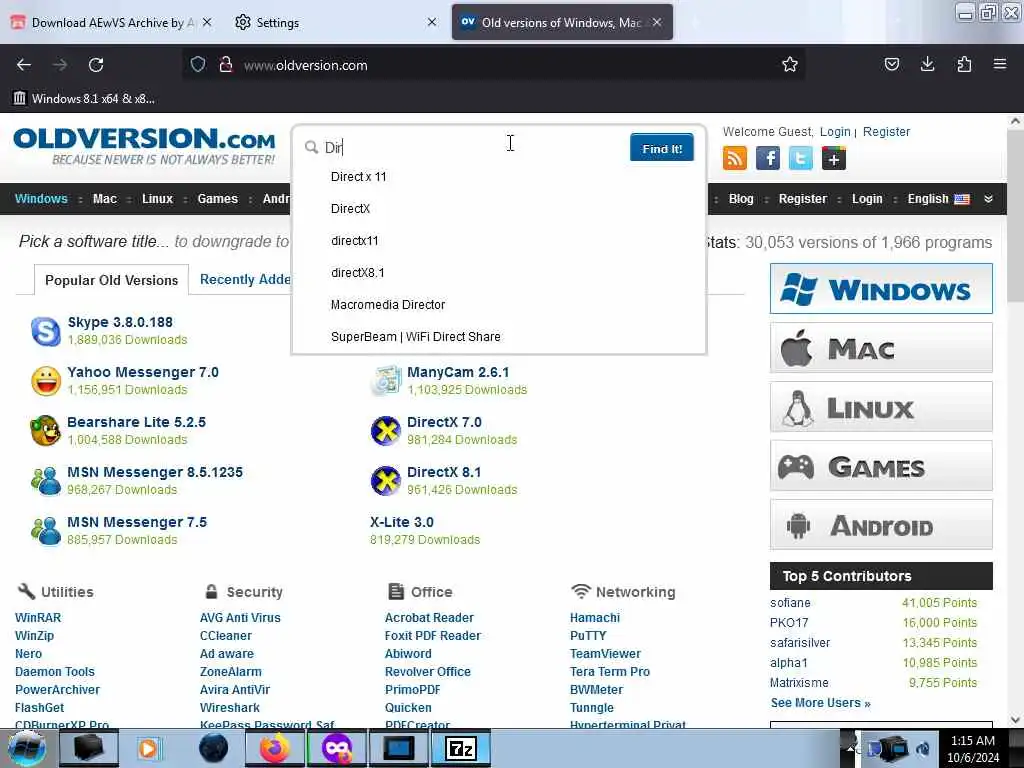Viewport: 1024px width, 768px height.
Task: Expand the English language dropdown
Action: coord(938,199)
